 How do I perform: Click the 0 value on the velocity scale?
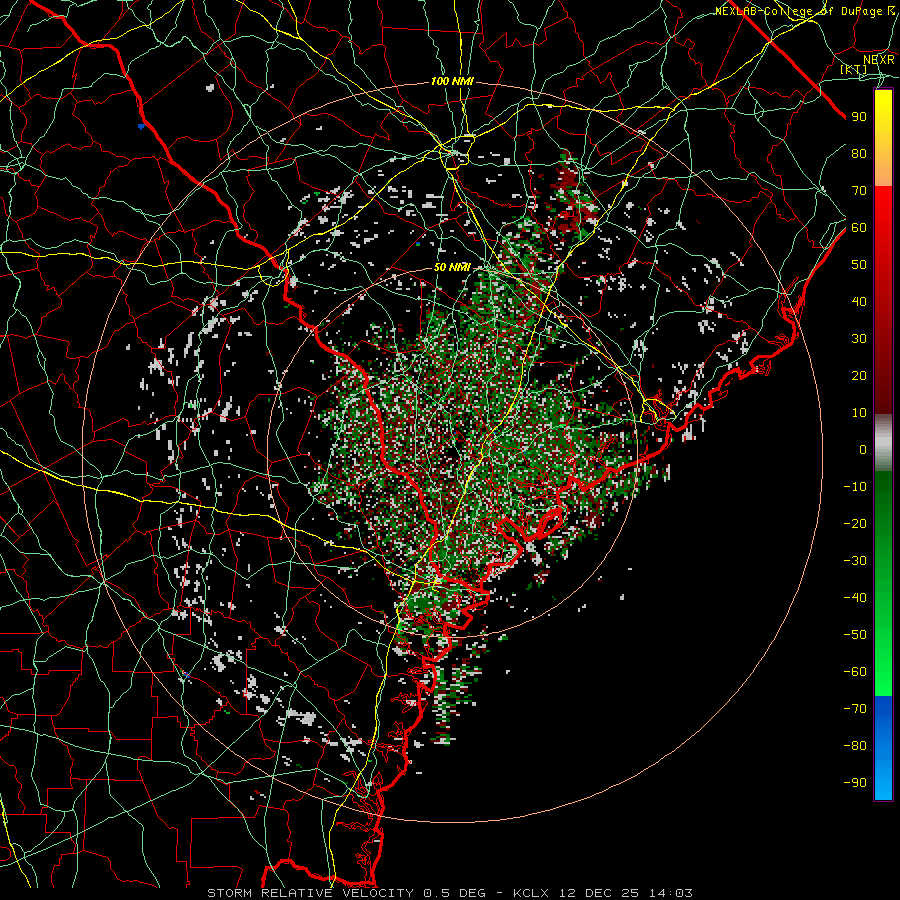(863, 450)
